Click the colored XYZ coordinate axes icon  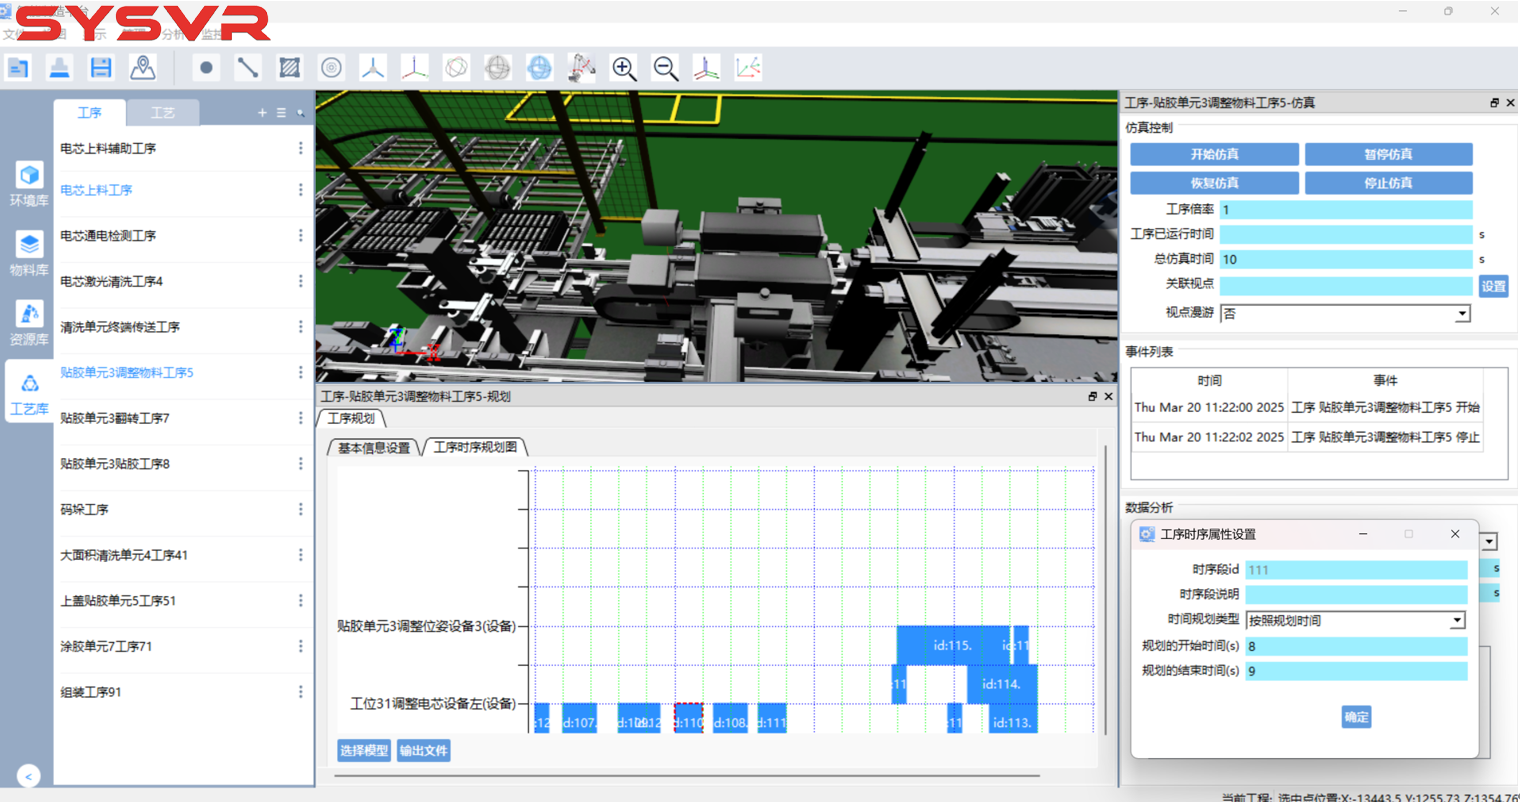(x=414, y=68)
